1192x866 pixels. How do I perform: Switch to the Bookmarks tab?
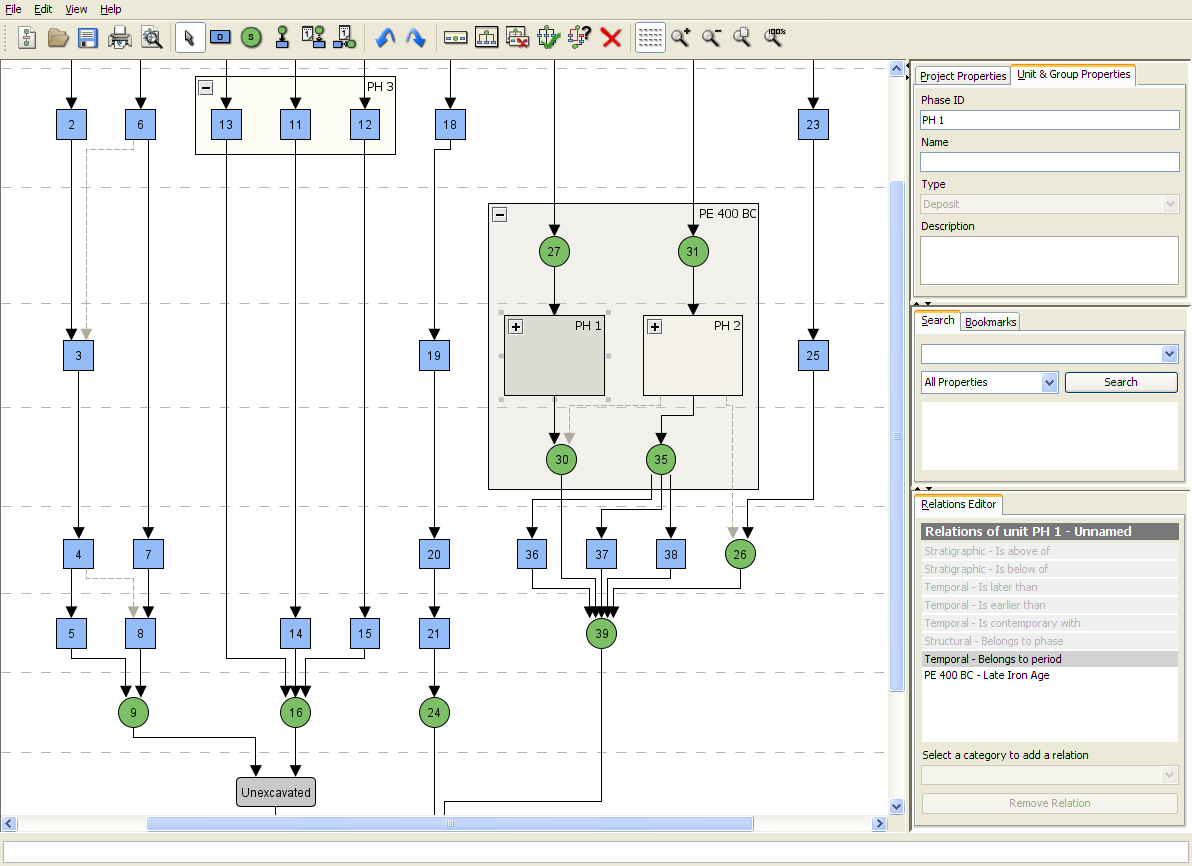990,321
